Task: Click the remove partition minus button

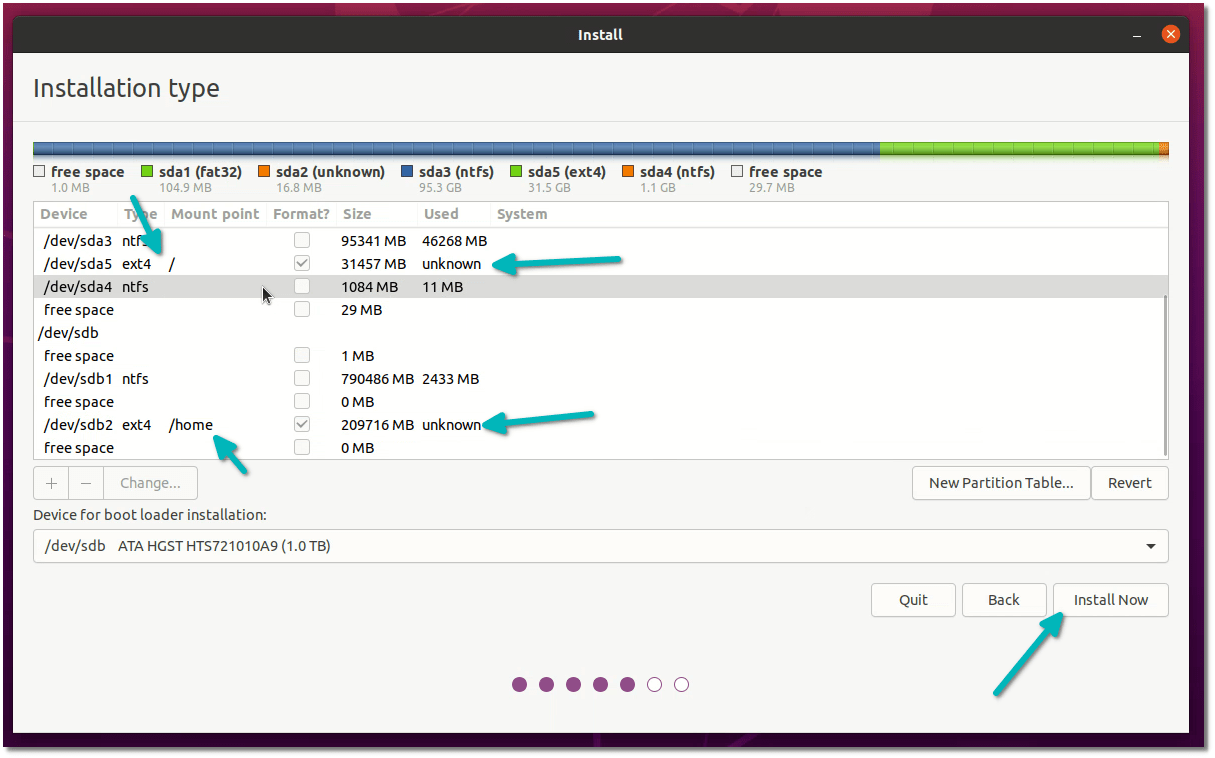Action: pos(86,483)
